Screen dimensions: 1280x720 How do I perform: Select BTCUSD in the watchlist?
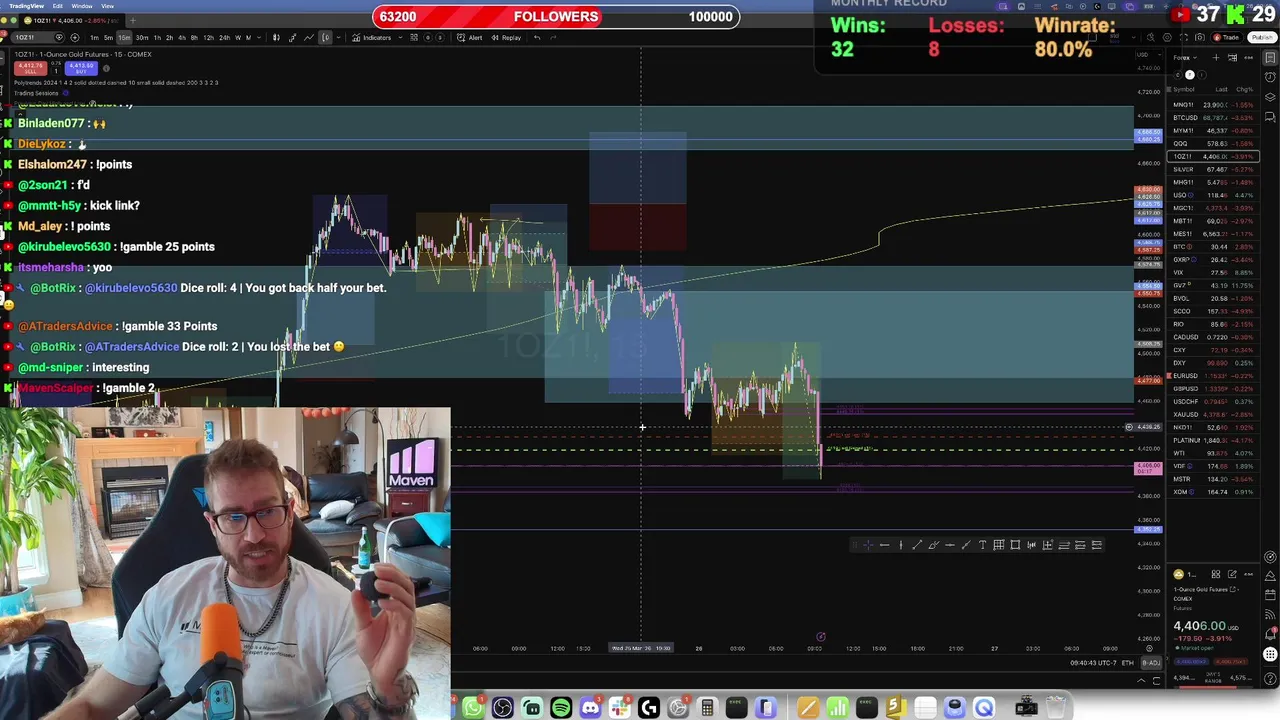pos(1213,118)
